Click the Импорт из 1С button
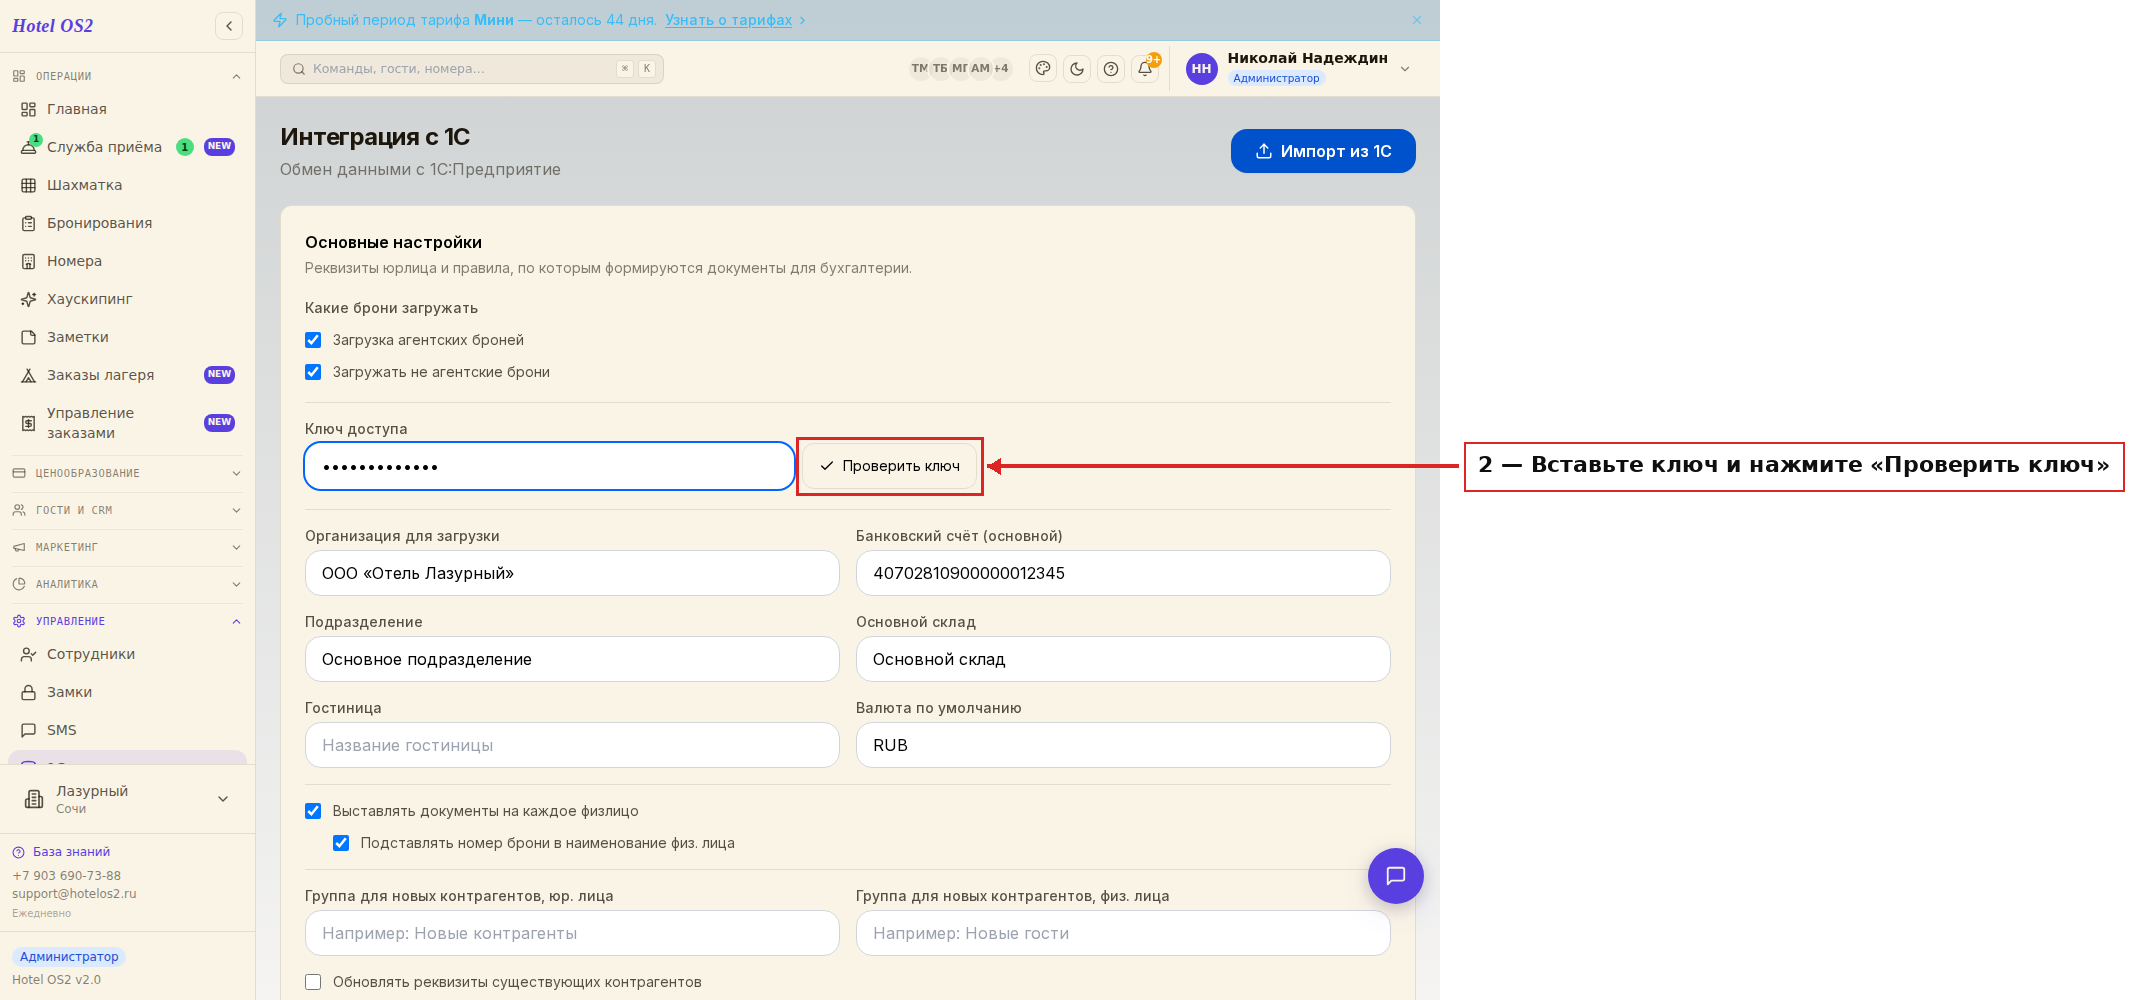2148x1000 pixels. (x=1323, y=151)
